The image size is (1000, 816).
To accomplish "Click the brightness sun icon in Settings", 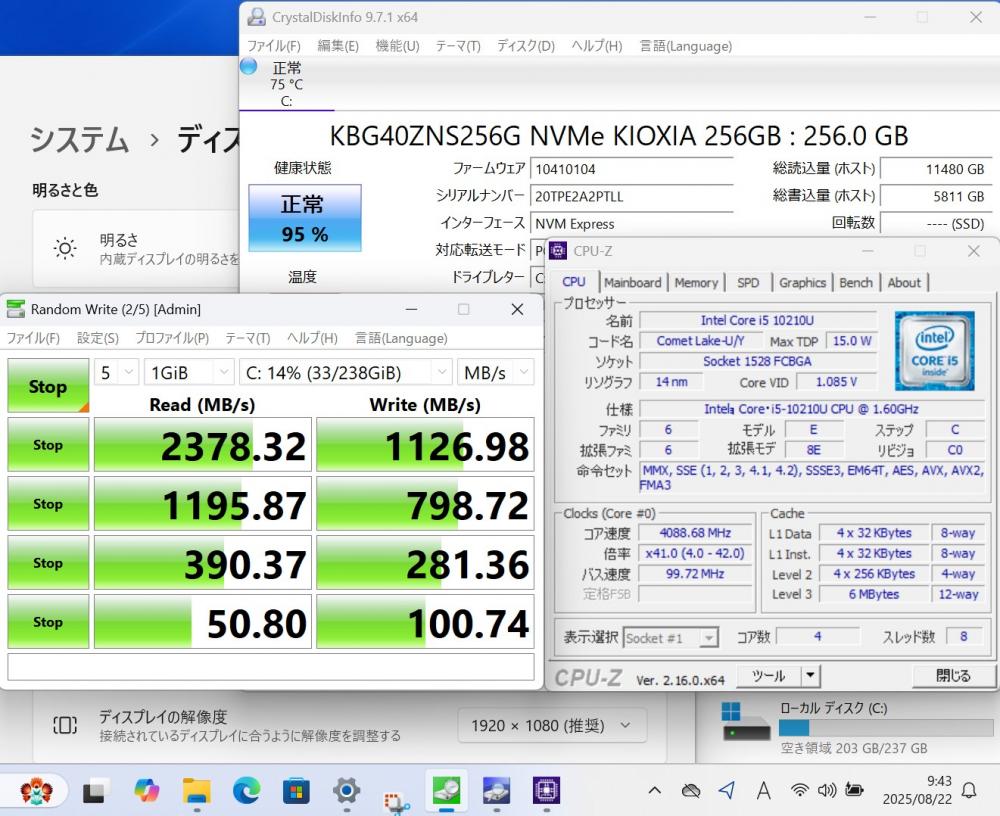I will click(x=65, y=248).
